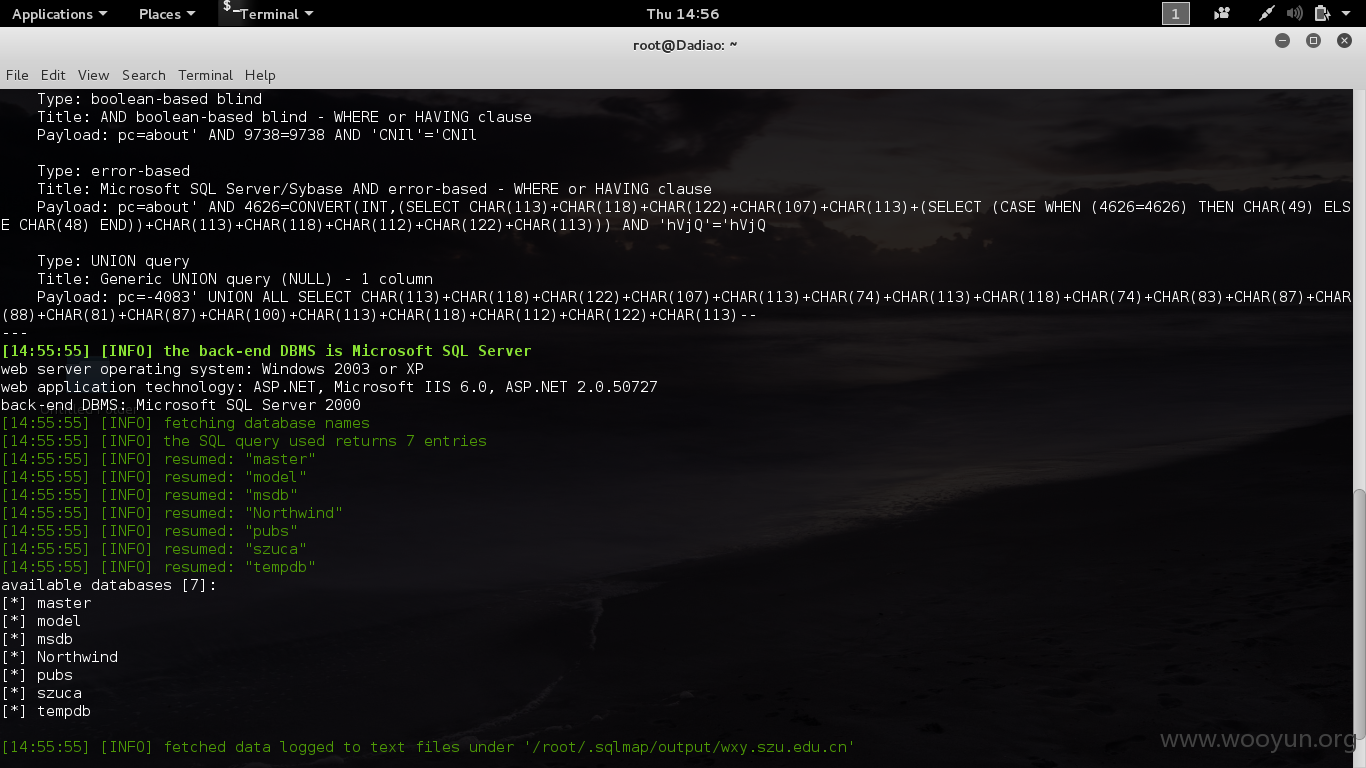Click the log line resumed: "msdb"

tap(149, 495)
